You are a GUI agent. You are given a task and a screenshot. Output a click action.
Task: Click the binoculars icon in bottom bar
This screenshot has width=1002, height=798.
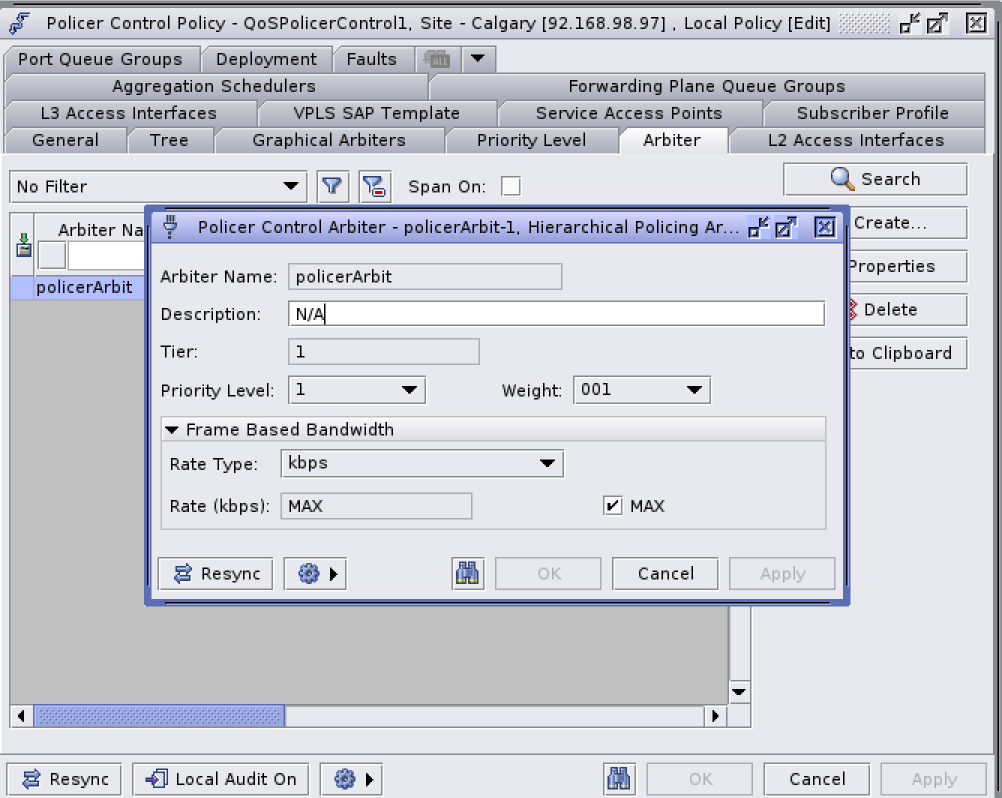(620, 779)
